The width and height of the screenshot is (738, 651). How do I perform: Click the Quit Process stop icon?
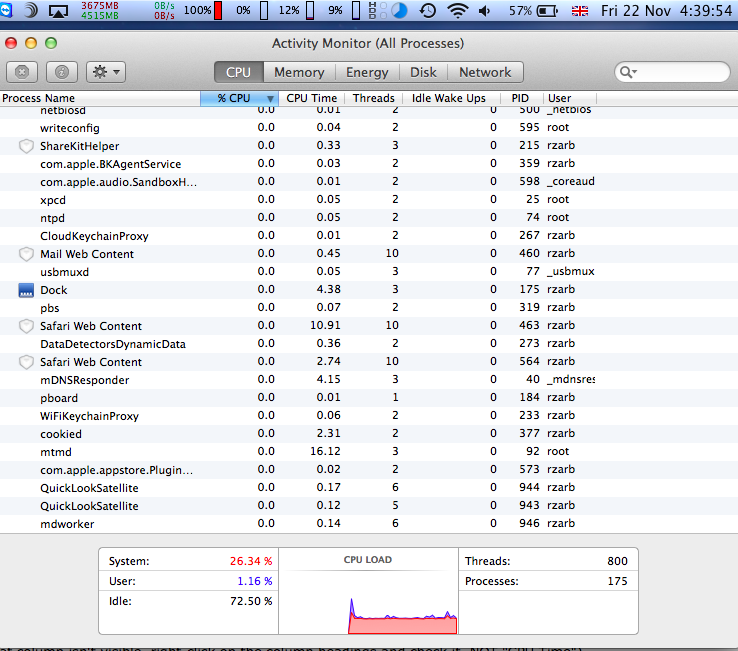22,72
